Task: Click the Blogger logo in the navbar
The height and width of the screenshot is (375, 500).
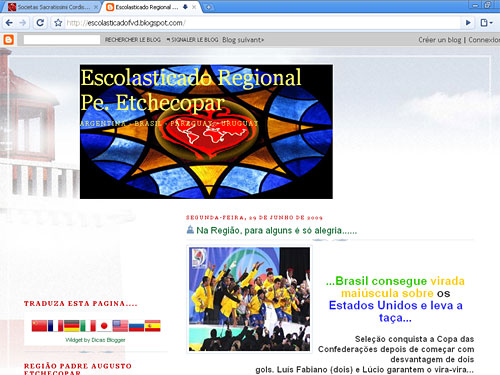Action: click(x=9, y=40)
